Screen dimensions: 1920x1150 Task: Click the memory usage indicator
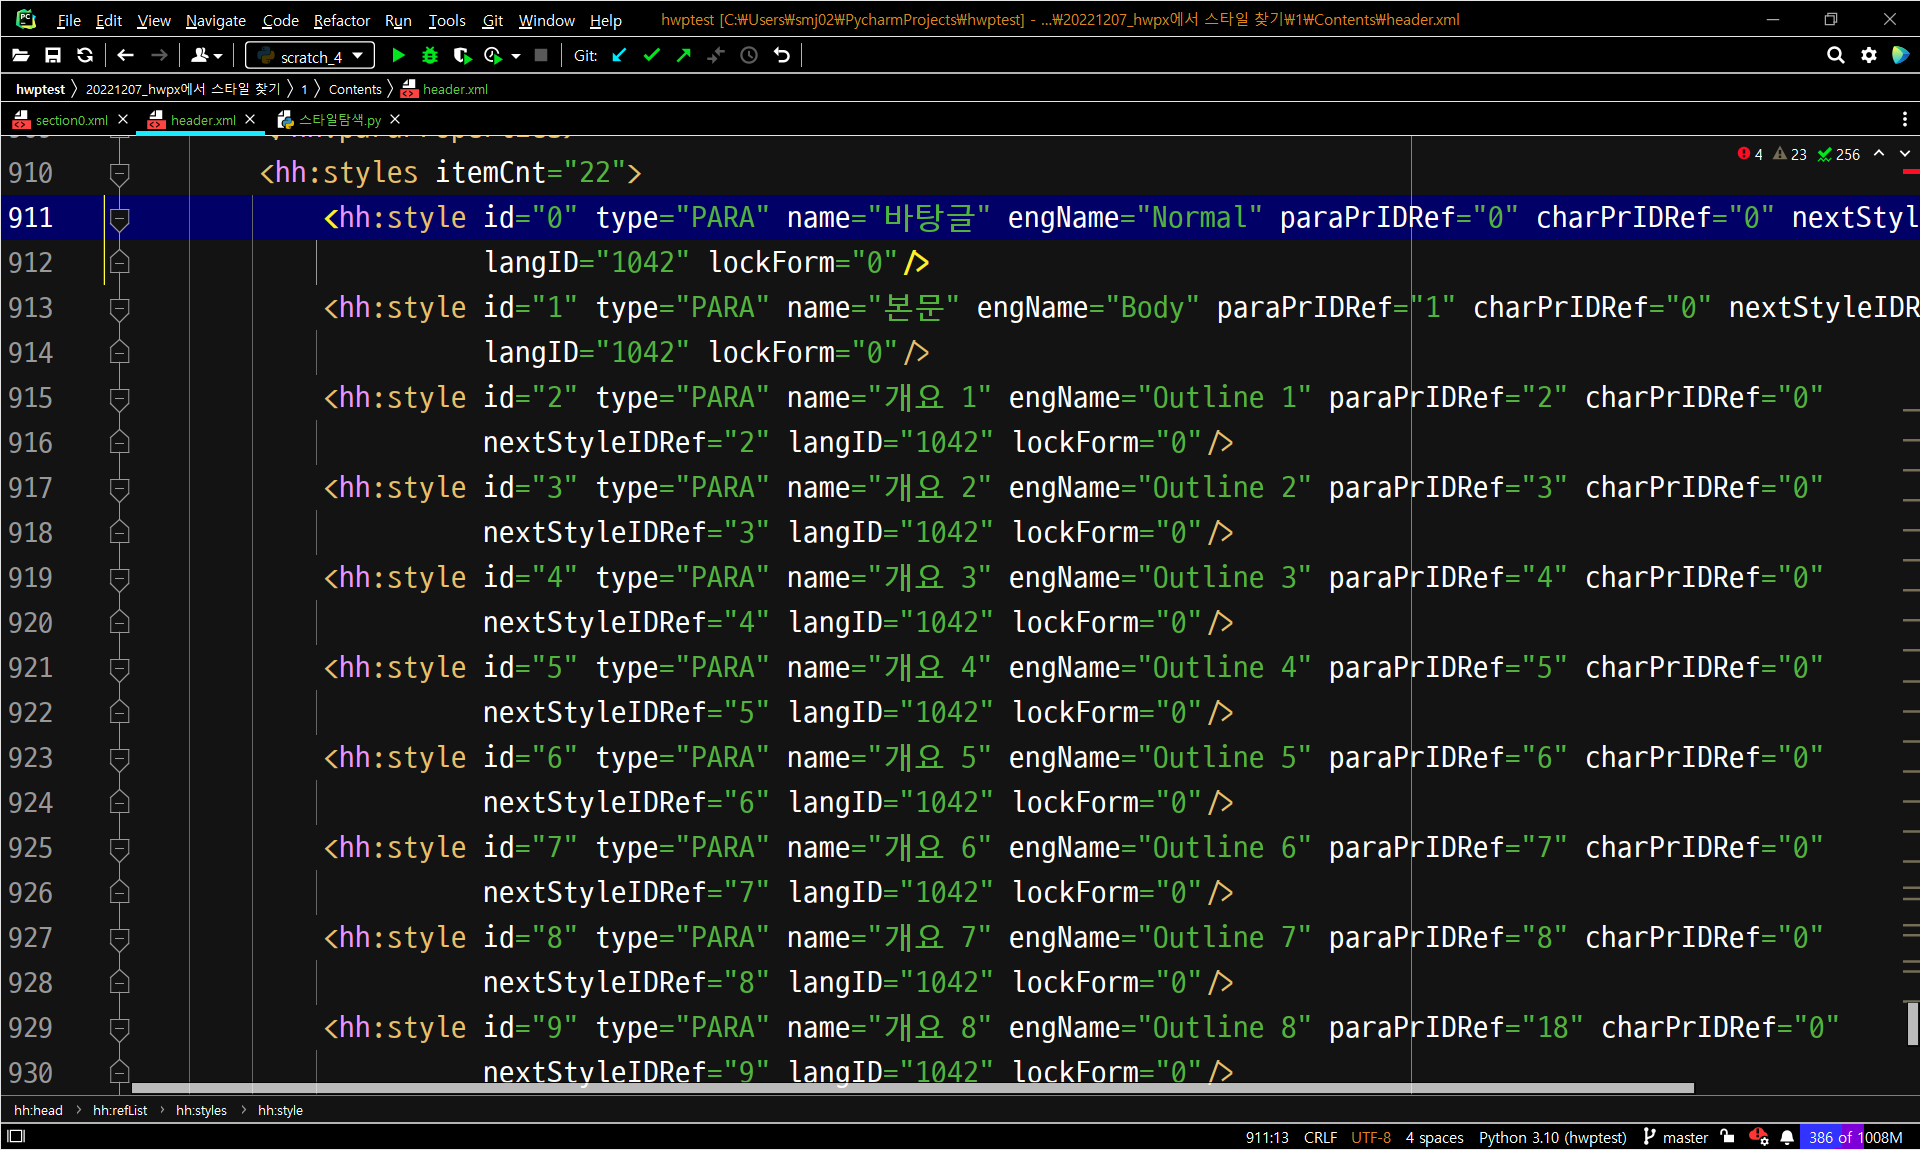coord(1855,1137)
